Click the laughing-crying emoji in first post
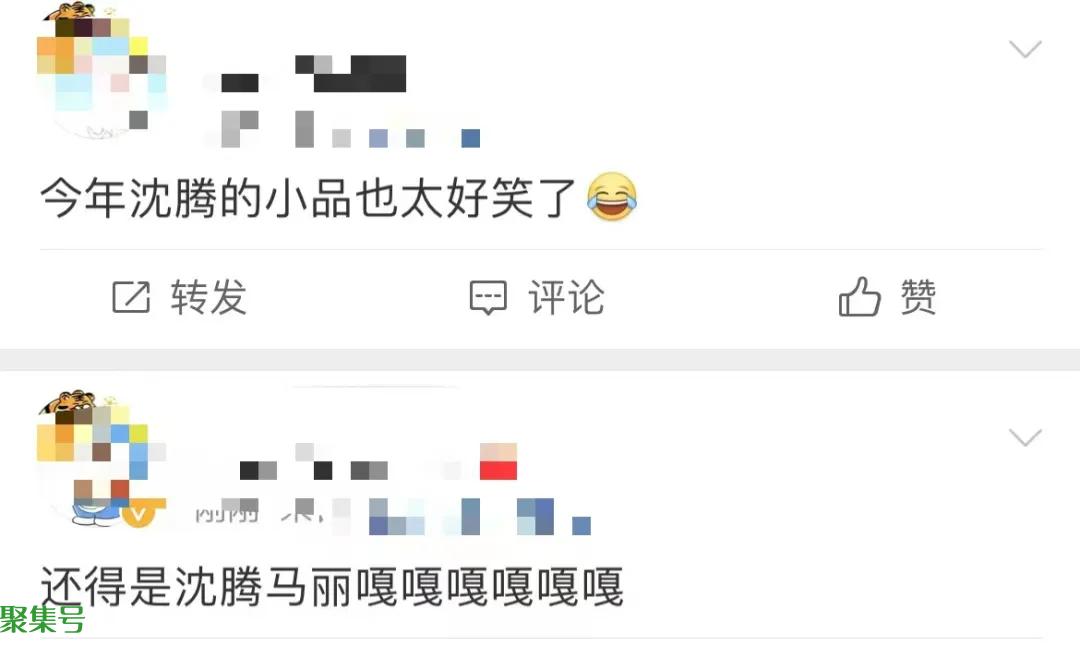Image resolution: width=1080 pixels, height=645 pixels. point(612,197)
